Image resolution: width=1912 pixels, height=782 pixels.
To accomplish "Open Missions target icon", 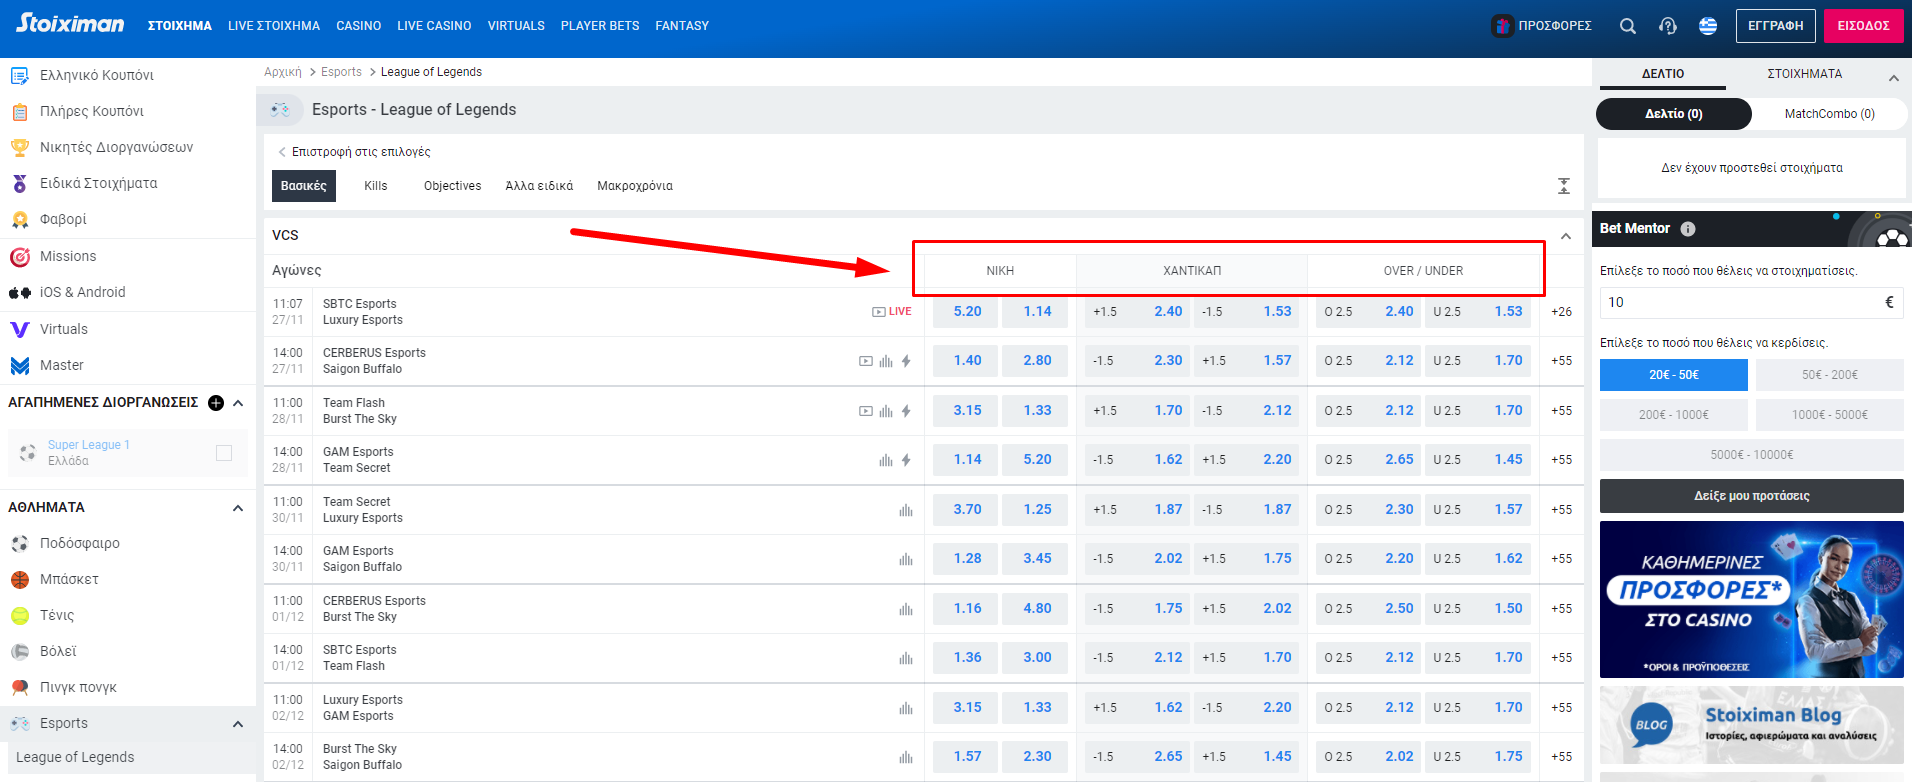I will [19, 257].
